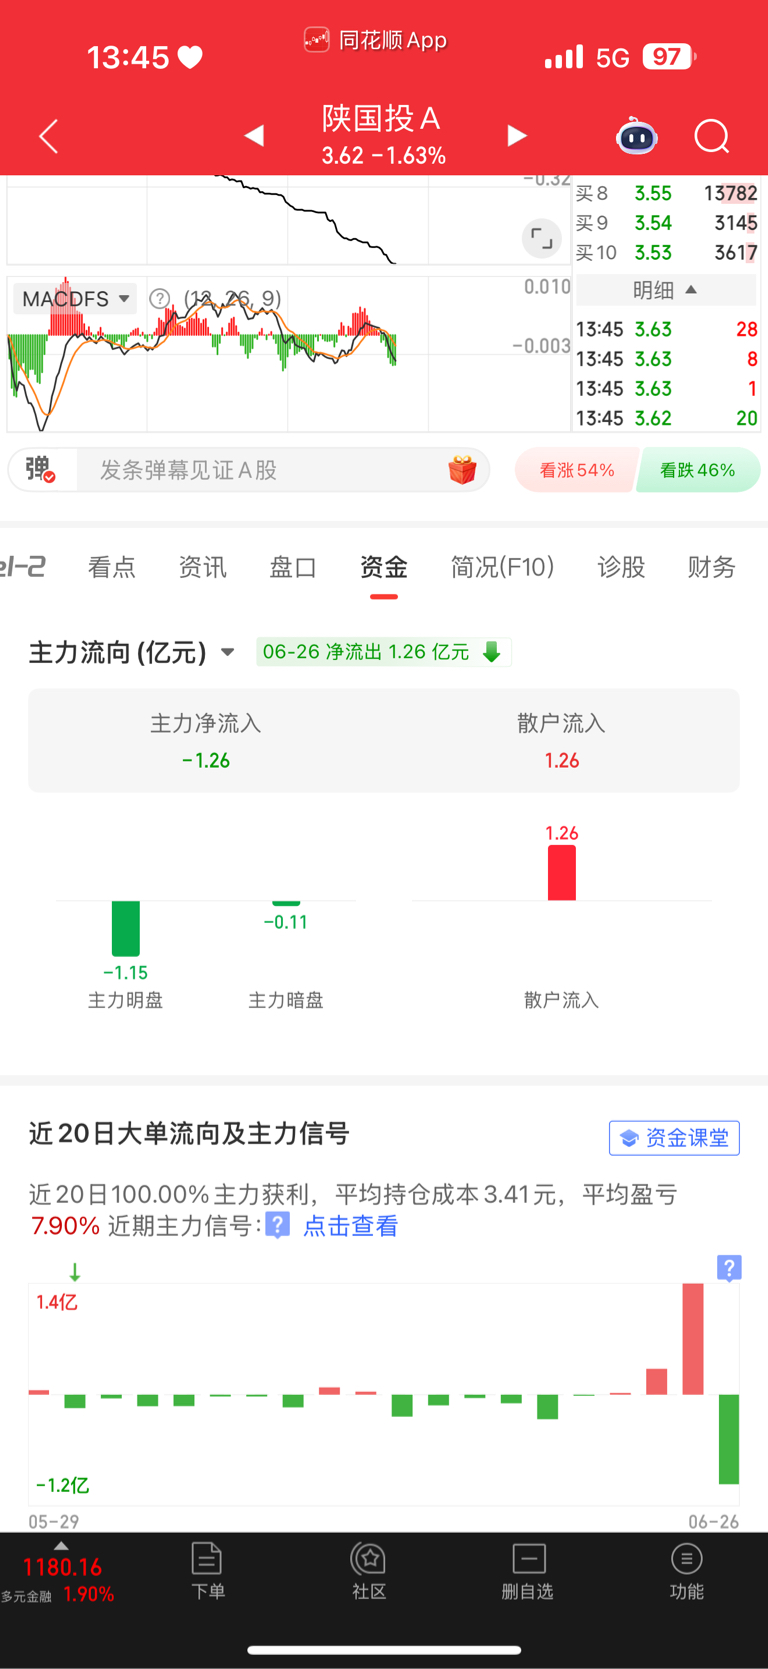The height and width of the screenshot is (1669, 768).
Task: Click 点击查看 link for main-force signal
Action: coord(350,1226)
